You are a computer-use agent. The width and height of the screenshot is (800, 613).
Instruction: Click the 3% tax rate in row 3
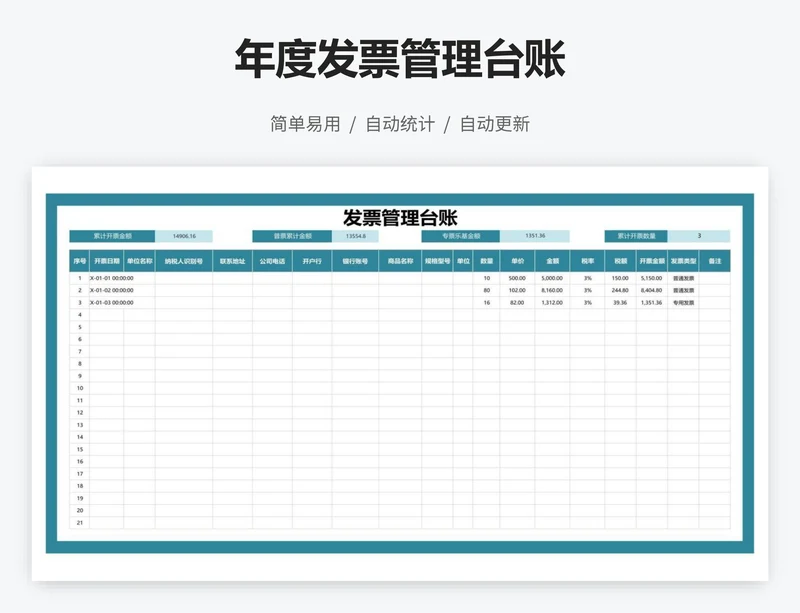coord(588,303)
